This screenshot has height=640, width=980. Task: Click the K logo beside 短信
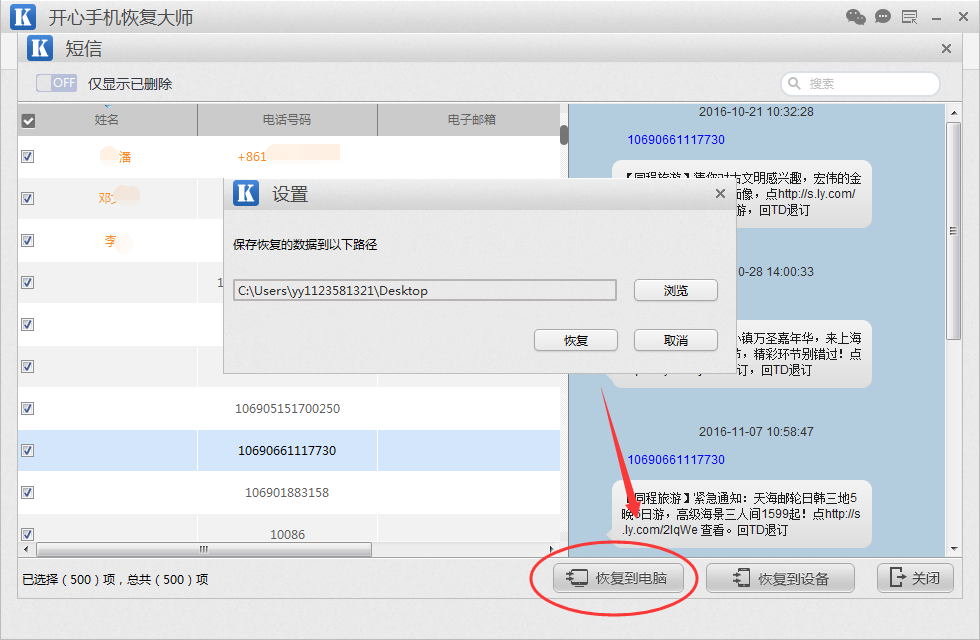point(40,48)
